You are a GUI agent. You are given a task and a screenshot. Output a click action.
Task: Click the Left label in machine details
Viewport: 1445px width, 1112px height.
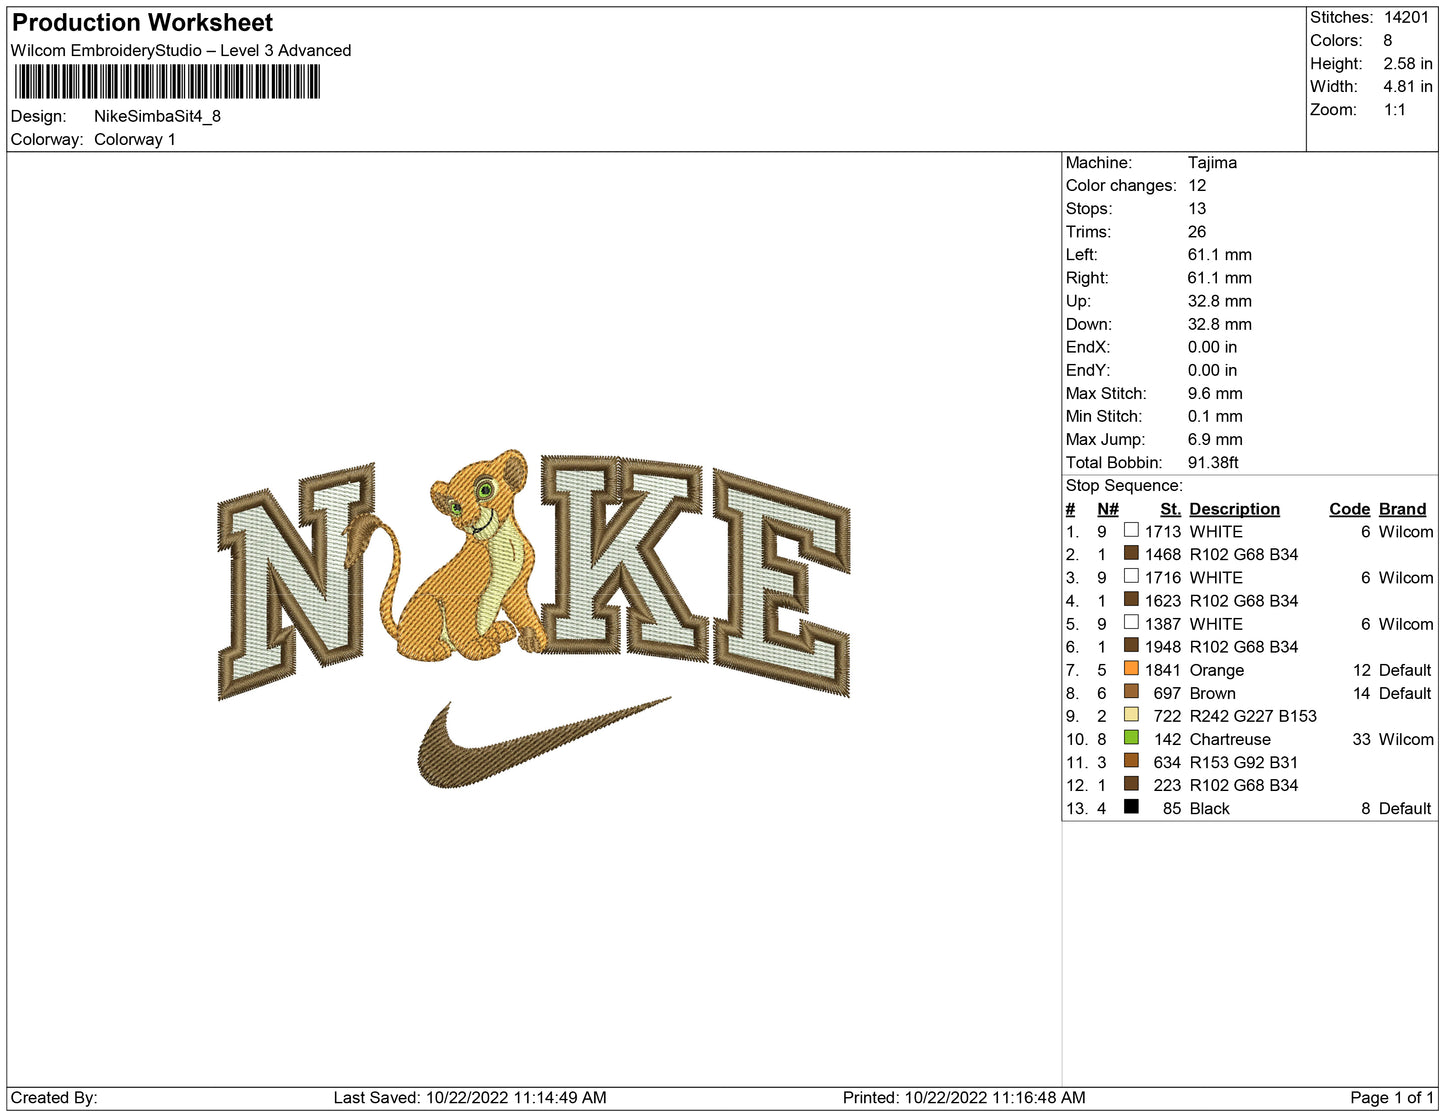pos(1081,254)
